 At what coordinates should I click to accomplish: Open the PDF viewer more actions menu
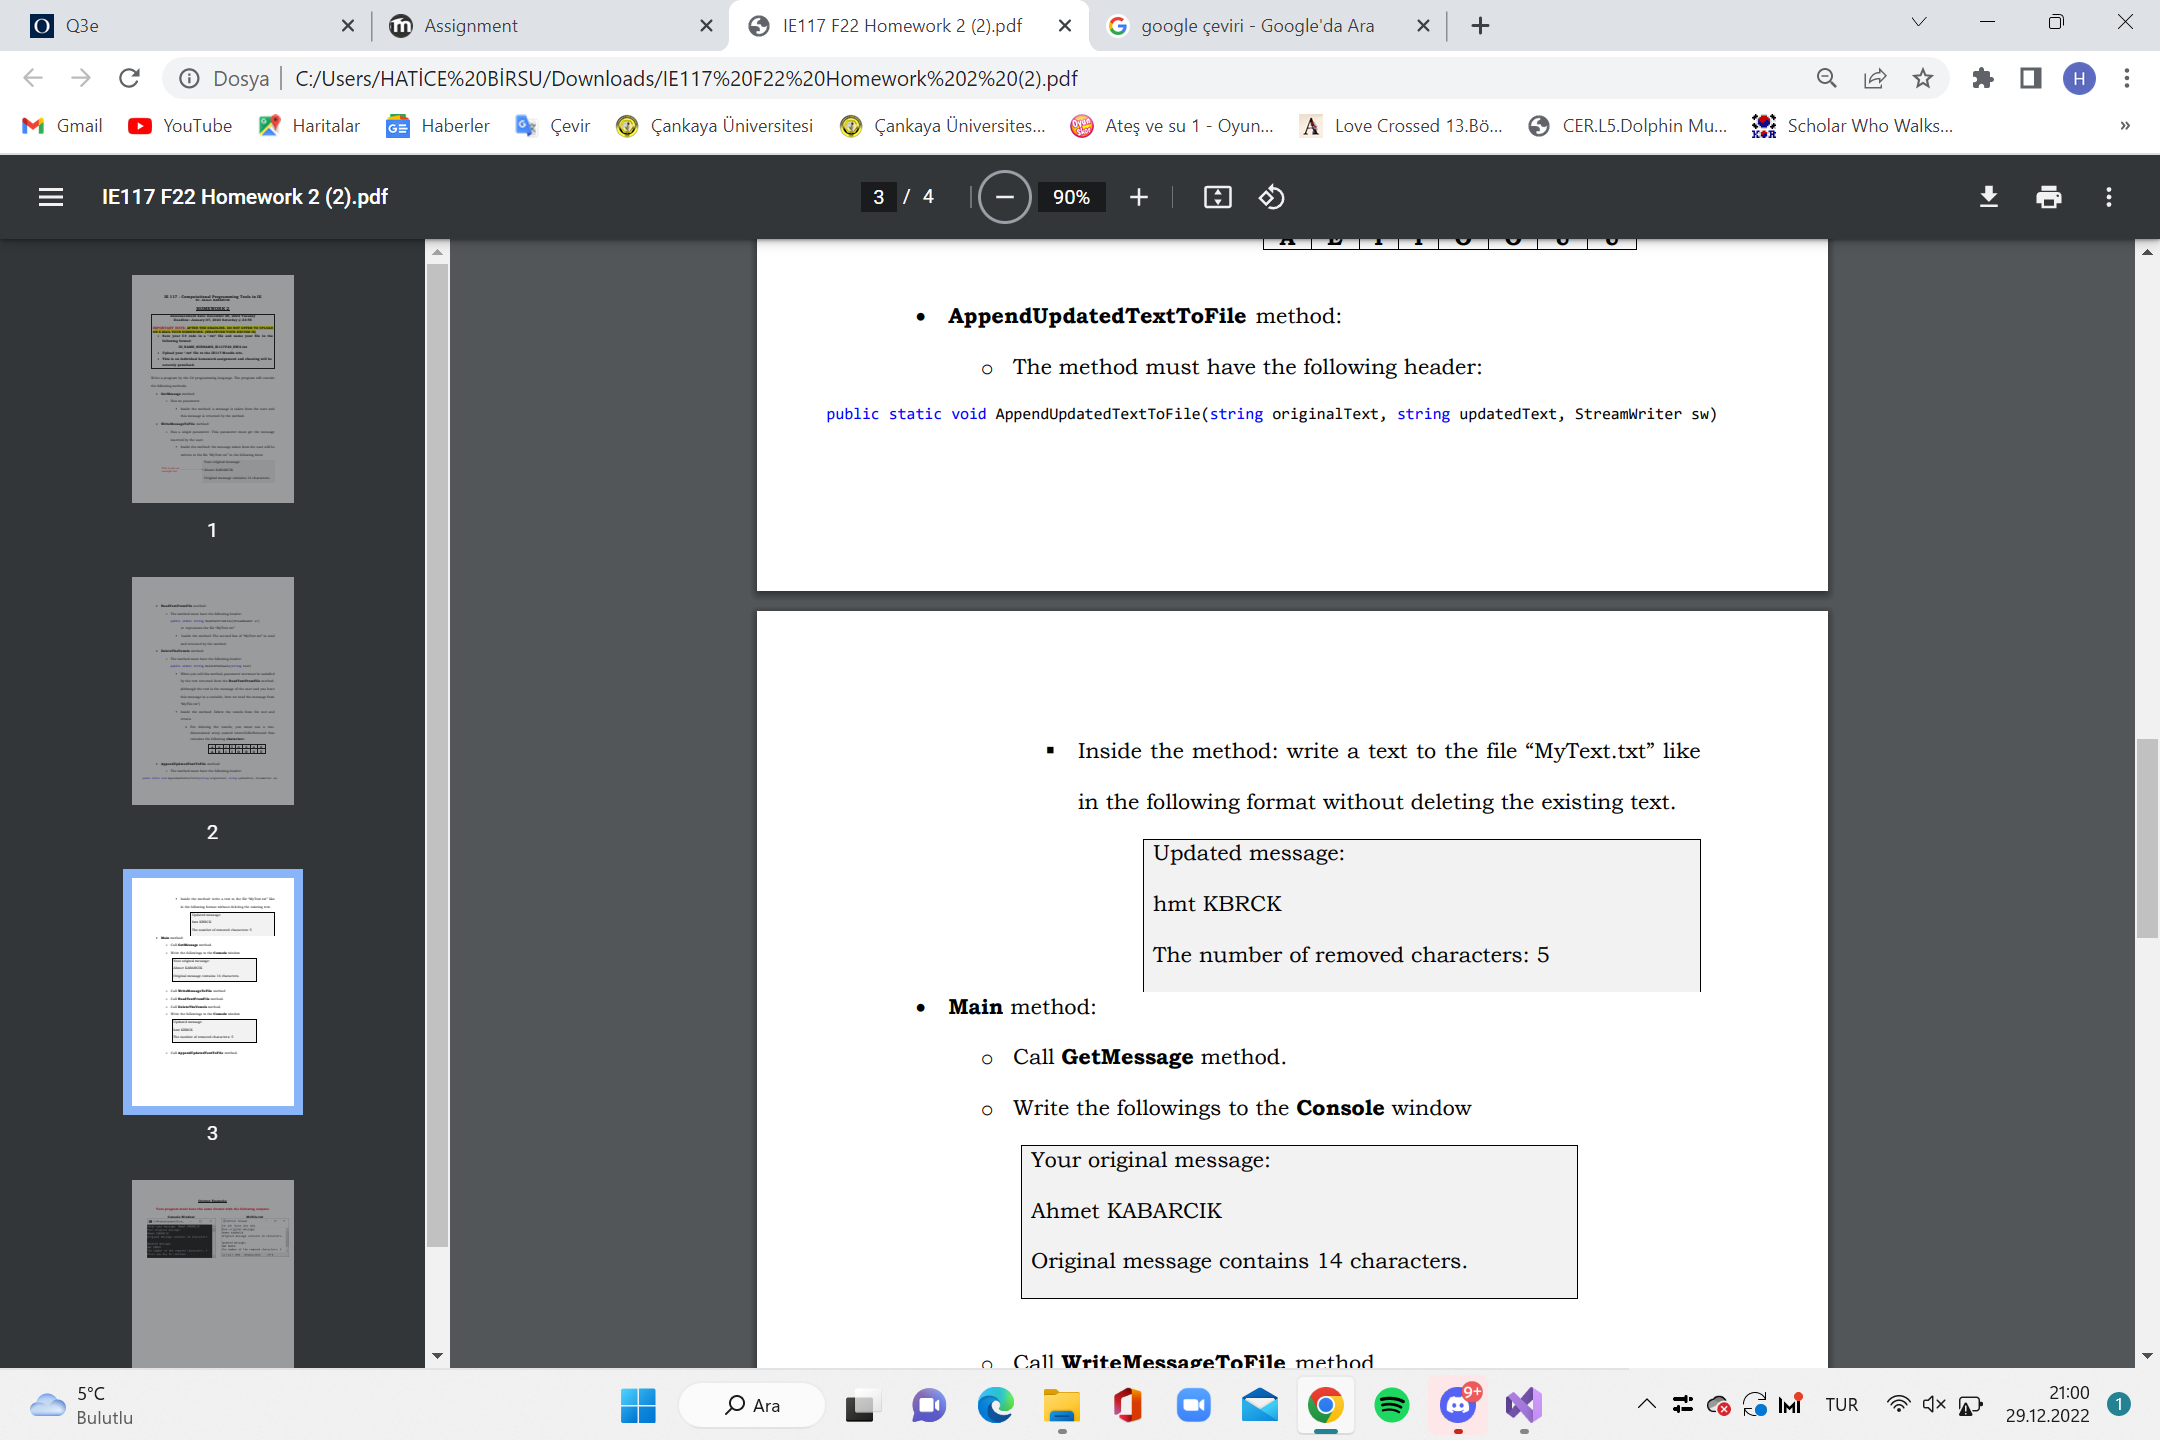point(2108,197)
